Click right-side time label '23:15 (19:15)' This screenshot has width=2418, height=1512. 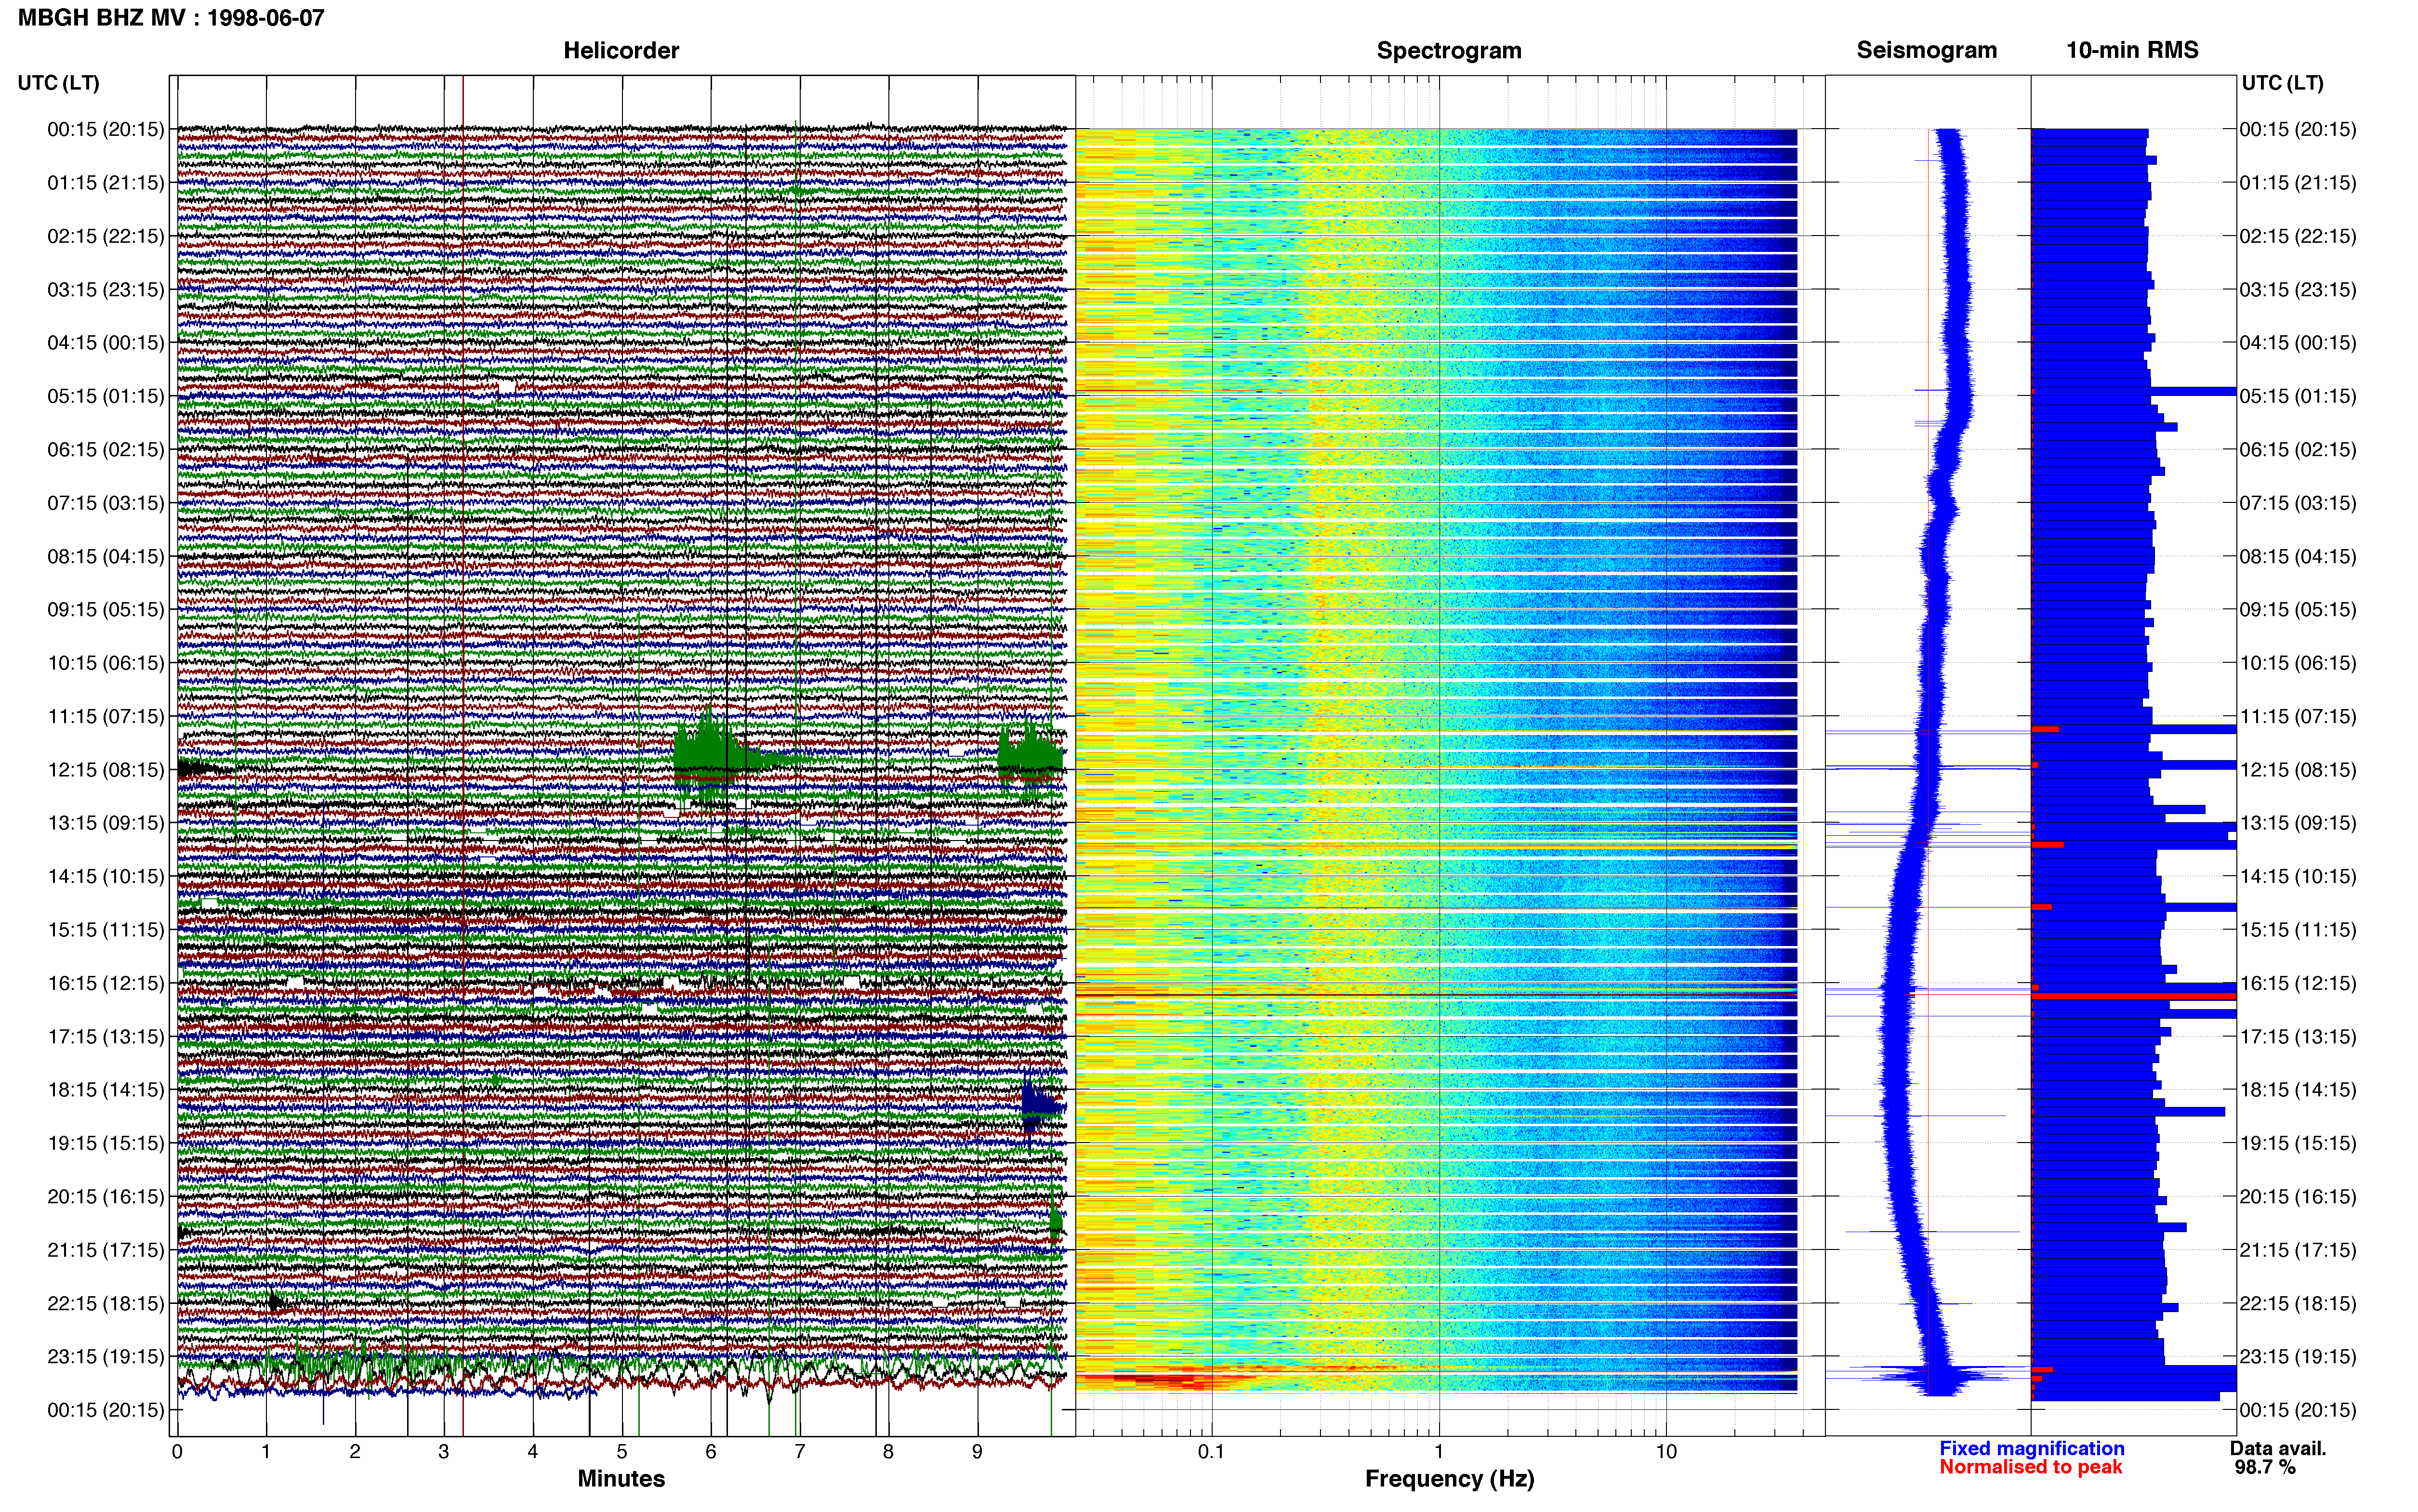[2298, 1357]
